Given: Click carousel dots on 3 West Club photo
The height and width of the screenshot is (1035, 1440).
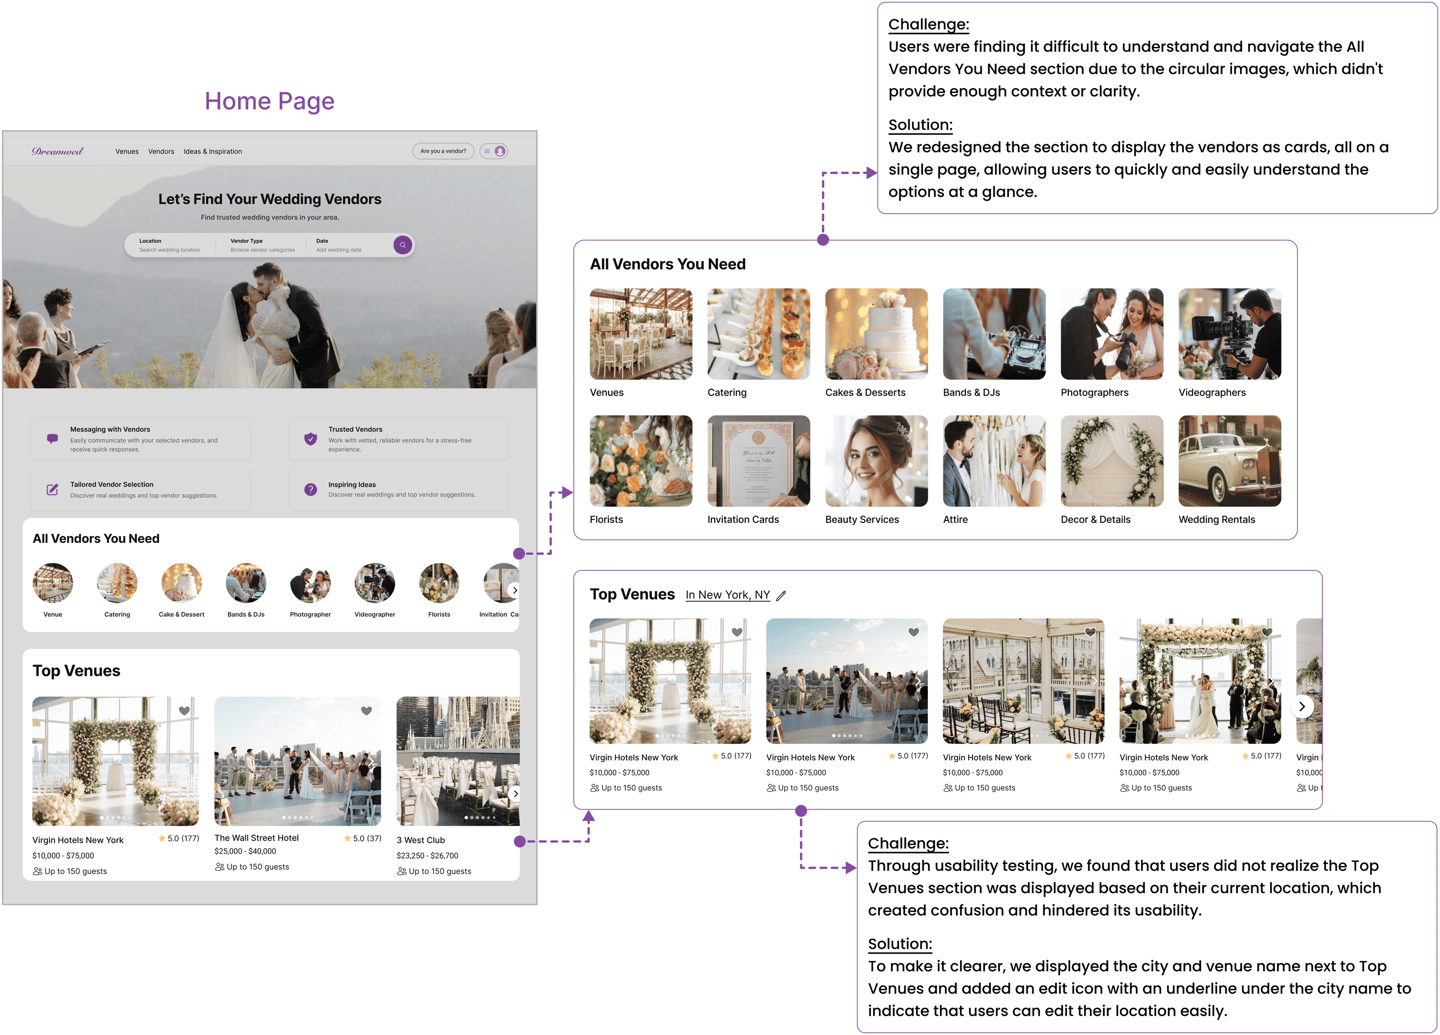Looking at the screenshot, I should [480, 818].
